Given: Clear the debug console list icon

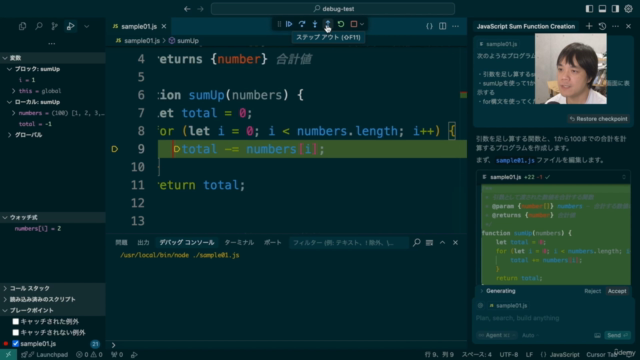Looking at the screenshot, I should tap(429, 242).
